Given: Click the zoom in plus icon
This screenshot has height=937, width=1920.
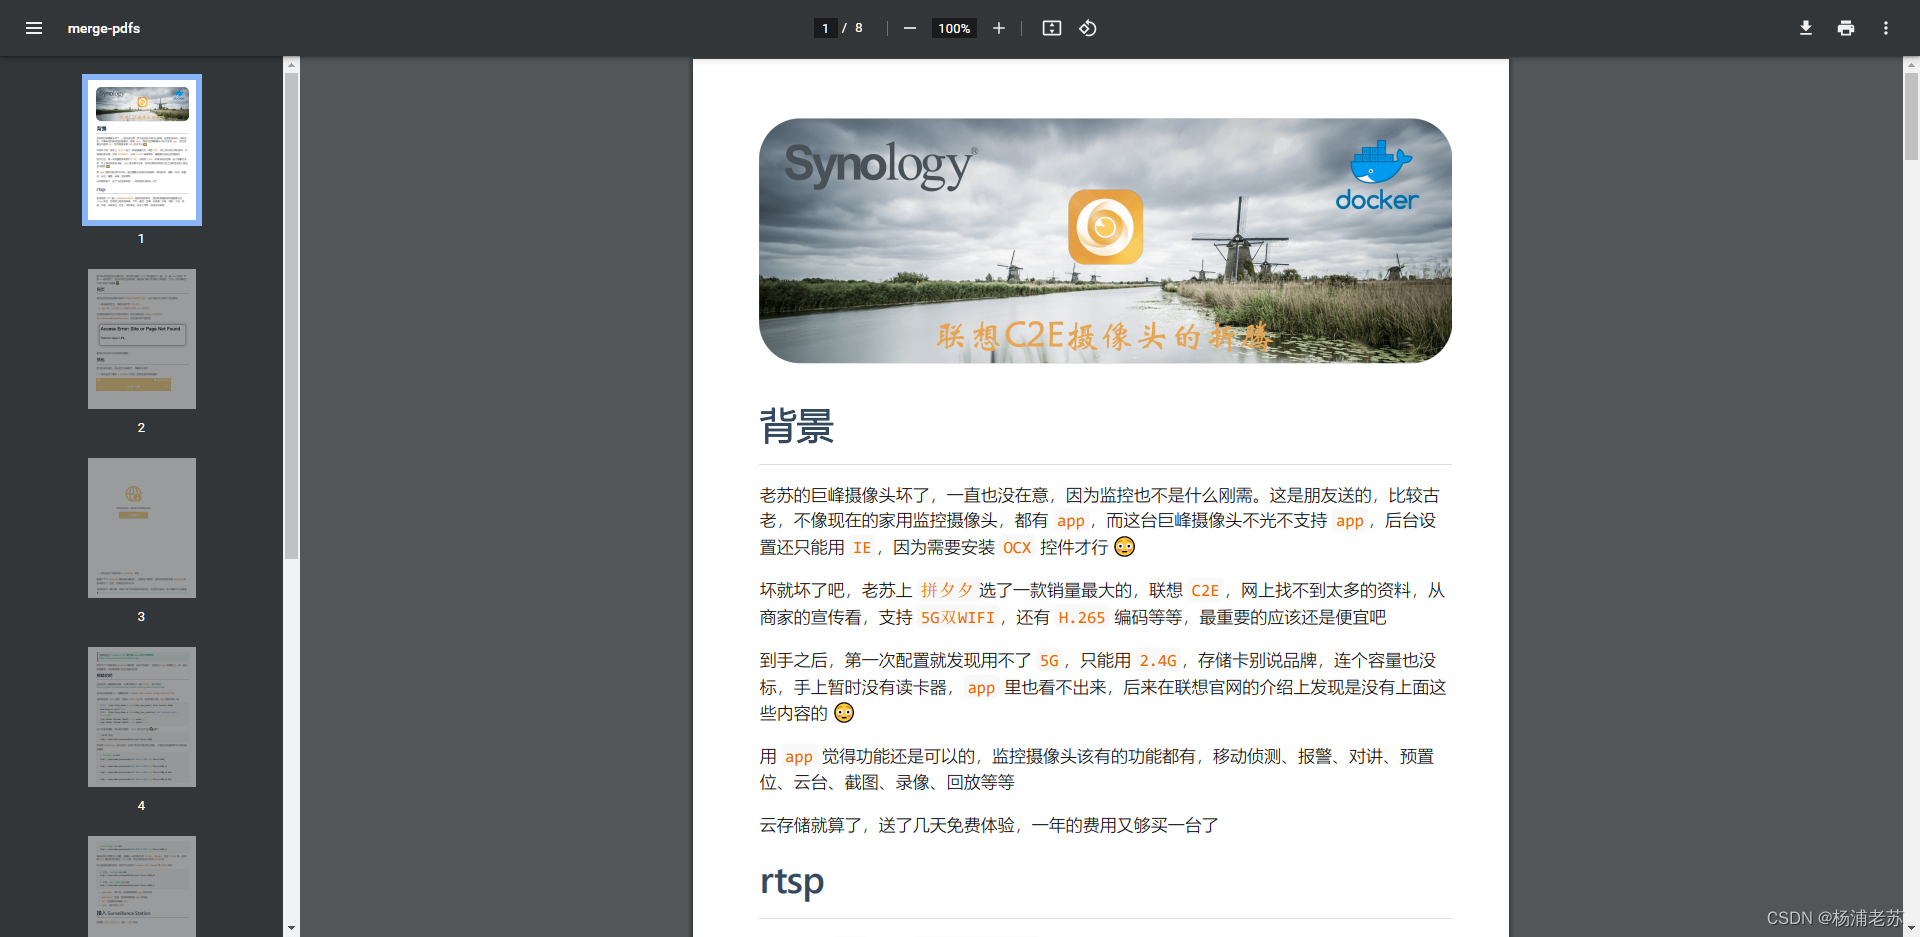Looking at the screenshot, I should tap(998, 28).
